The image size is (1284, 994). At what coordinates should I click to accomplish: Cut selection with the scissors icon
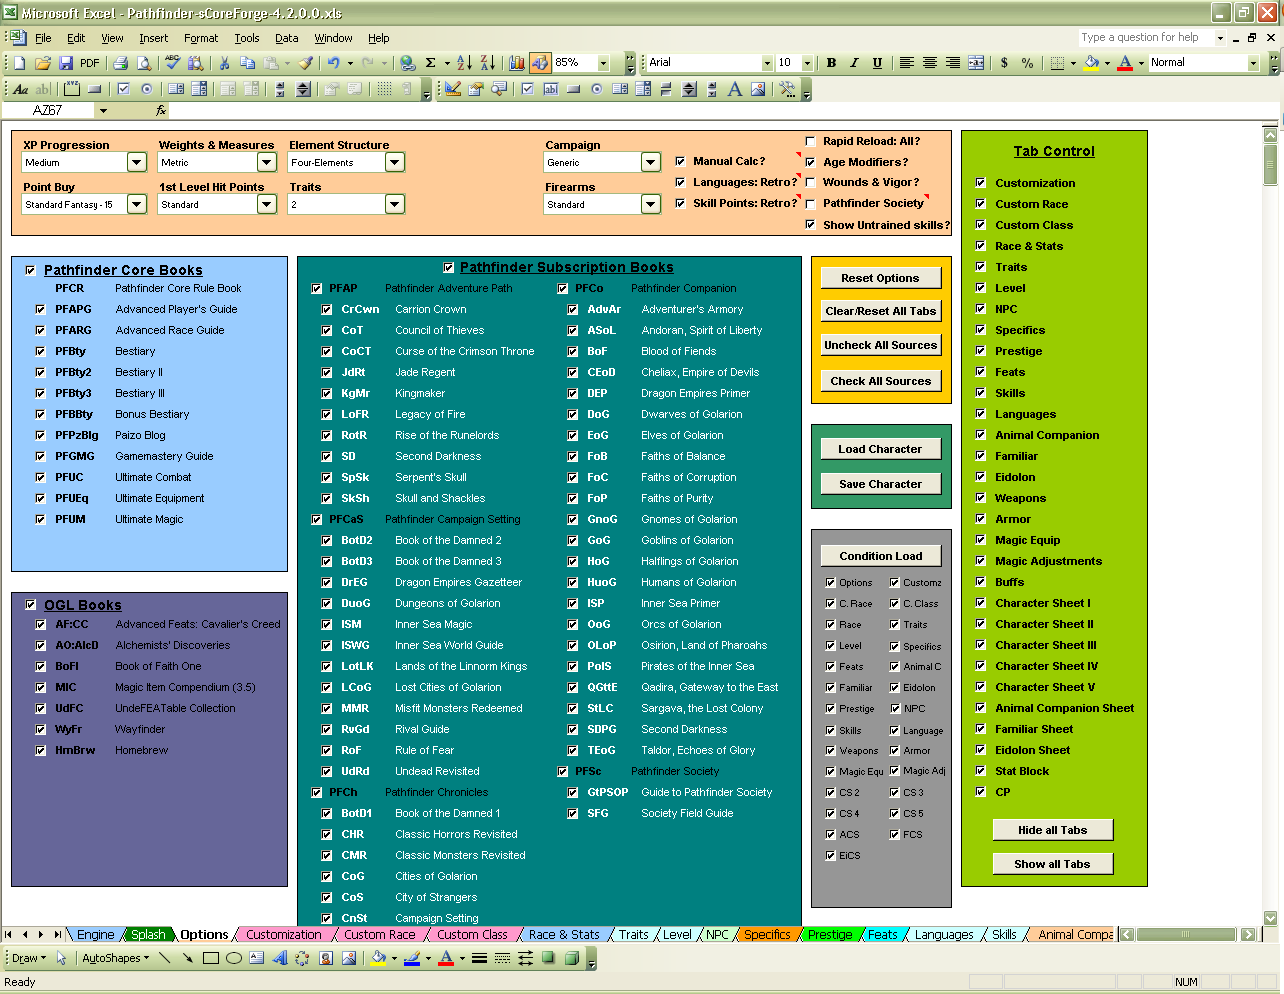225,63
